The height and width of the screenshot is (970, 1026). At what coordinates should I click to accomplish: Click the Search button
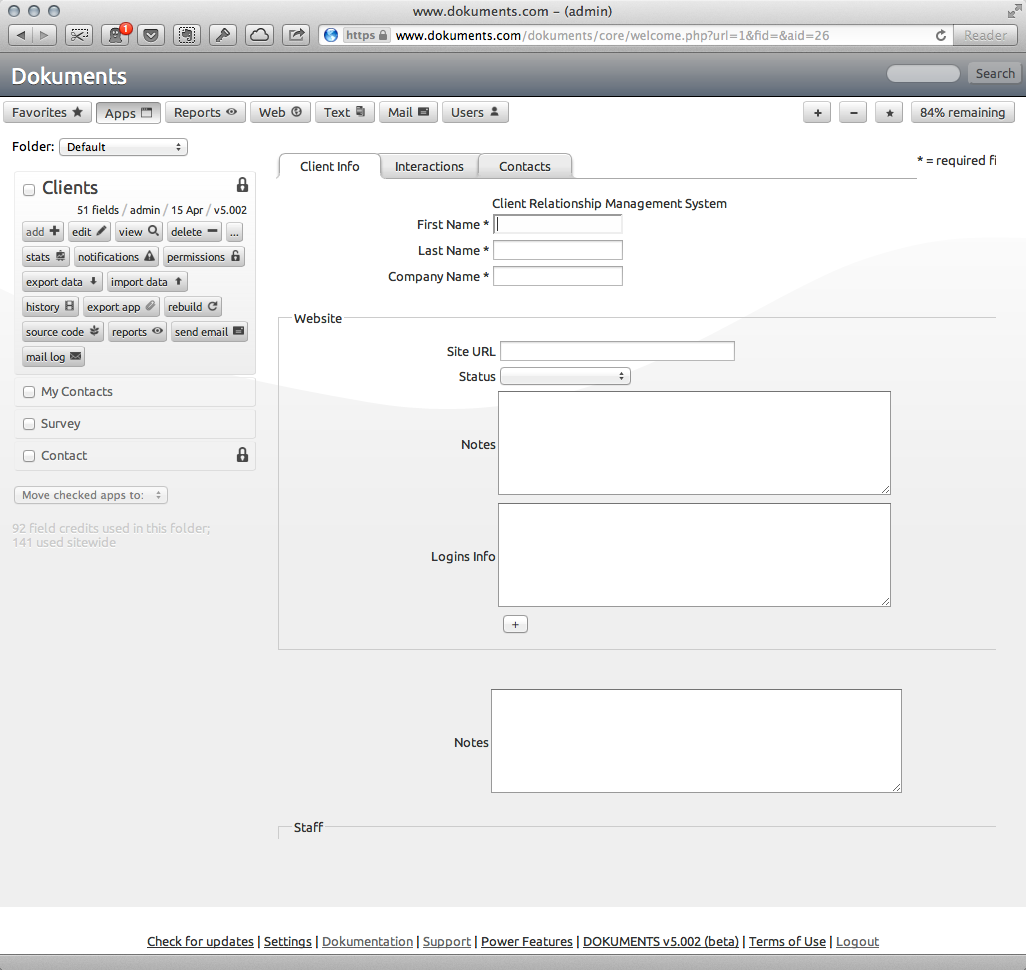click(x=995, y=73)
